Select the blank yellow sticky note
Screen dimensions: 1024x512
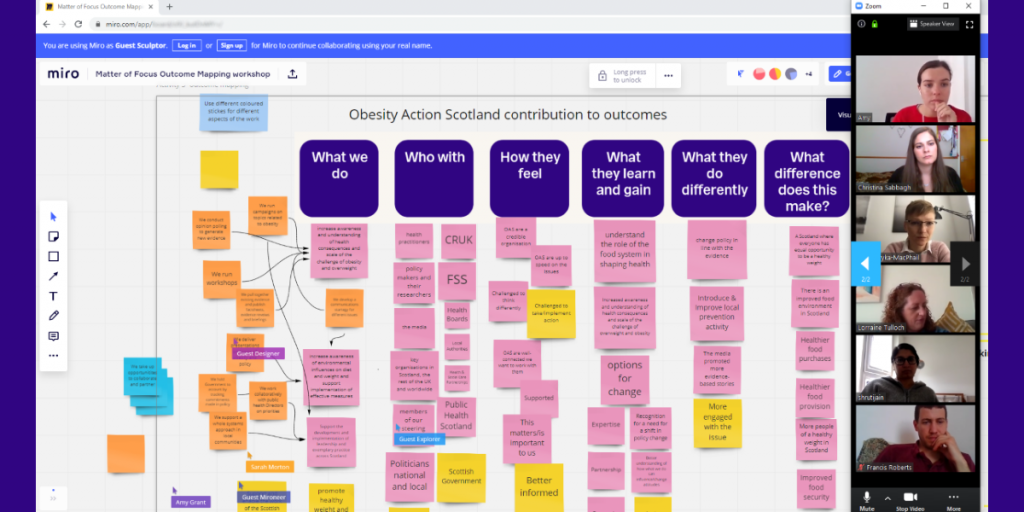(x=219, y=170)
